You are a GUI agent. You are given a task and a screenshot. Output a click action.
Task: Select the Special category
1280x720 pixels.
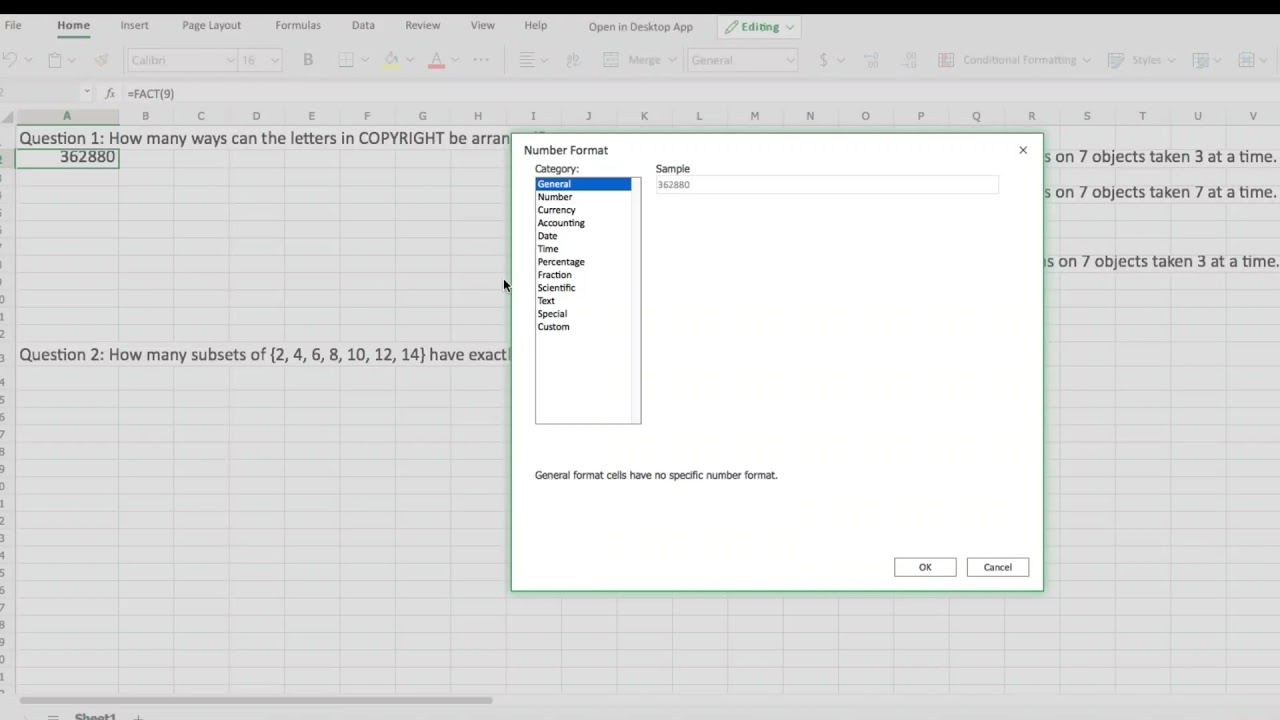click(x=583, y=314)
